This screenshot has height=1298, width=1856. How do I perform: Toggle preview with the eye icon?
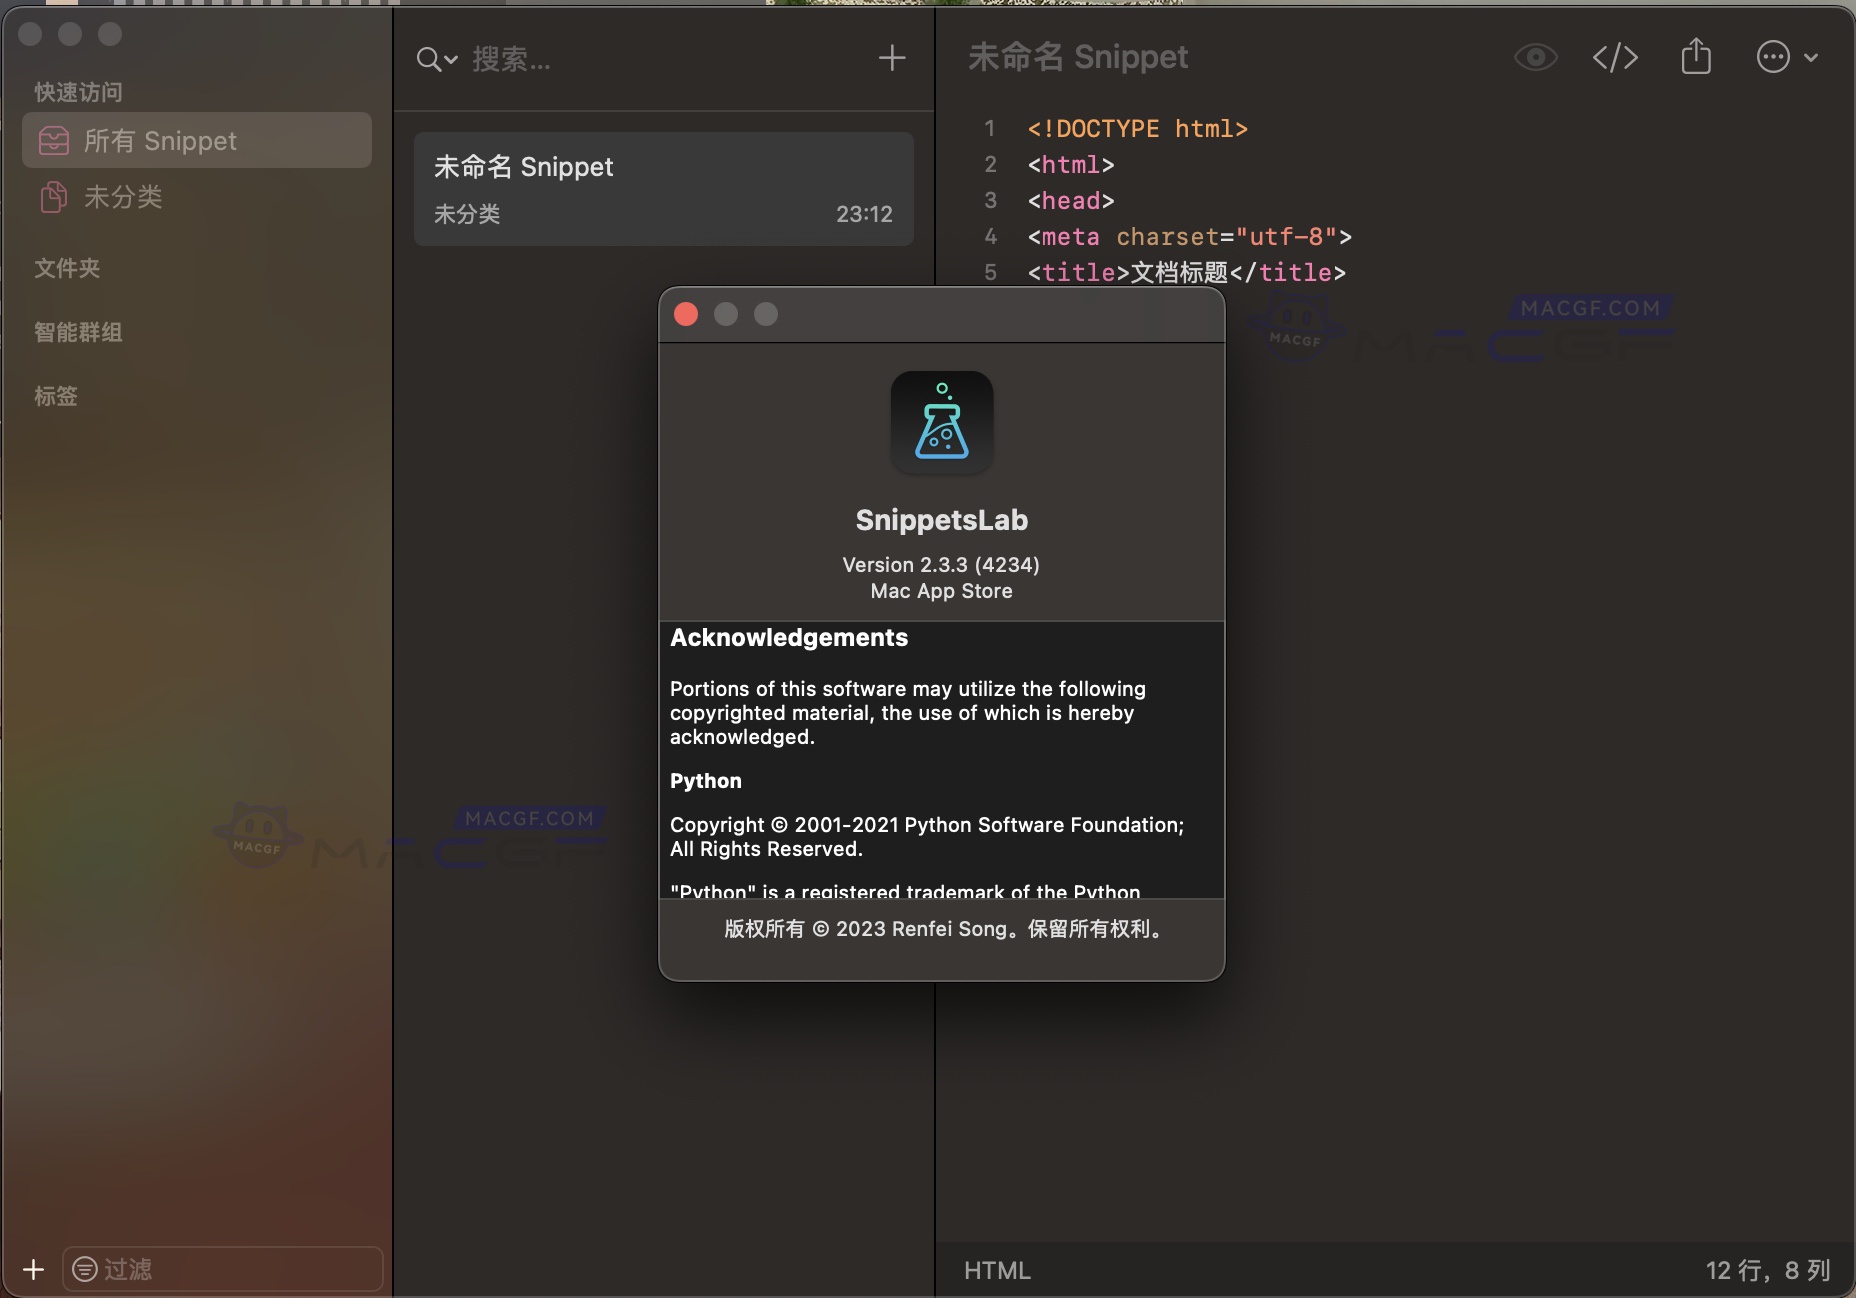(1535, 57)
